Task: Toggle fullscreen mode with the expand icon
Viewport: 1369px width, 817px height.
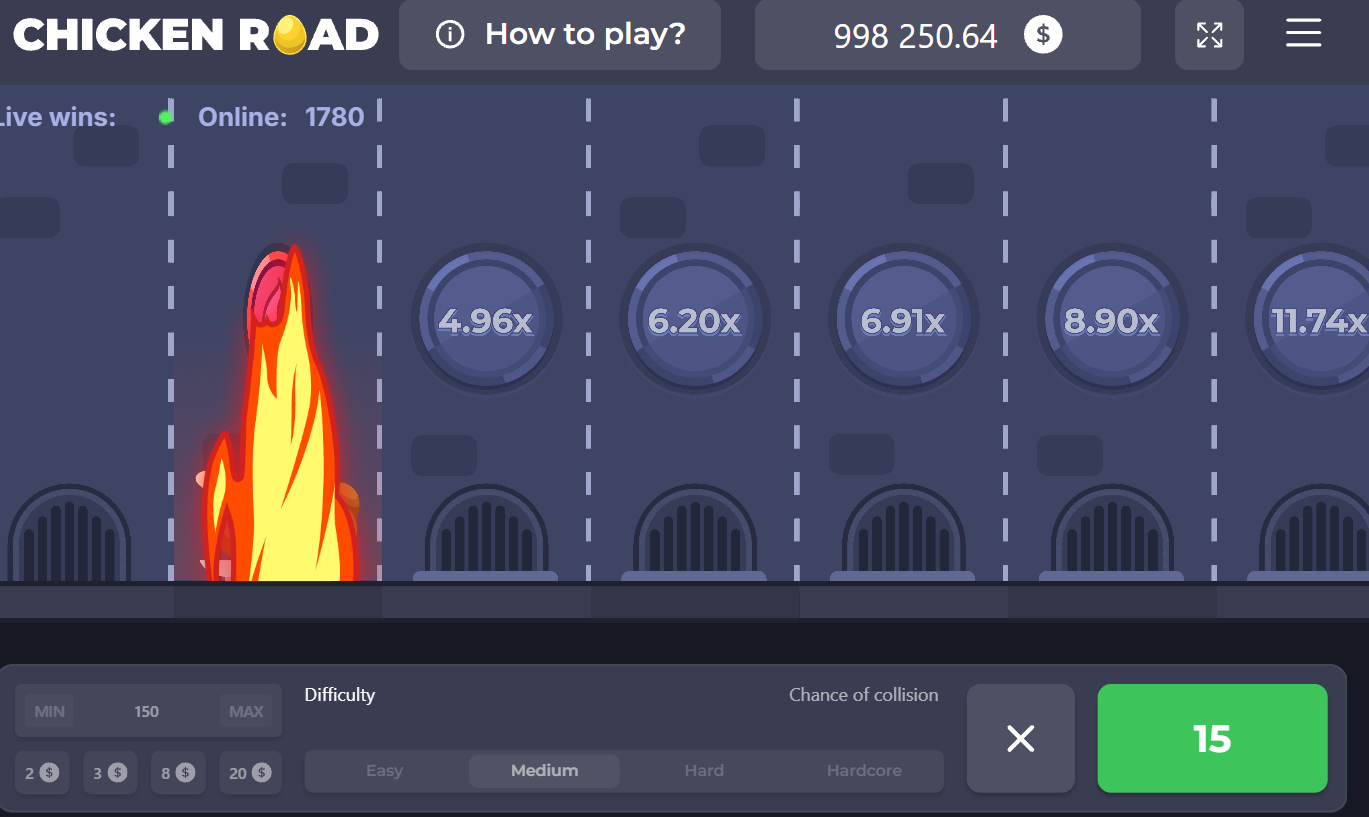Action: 1209,35
